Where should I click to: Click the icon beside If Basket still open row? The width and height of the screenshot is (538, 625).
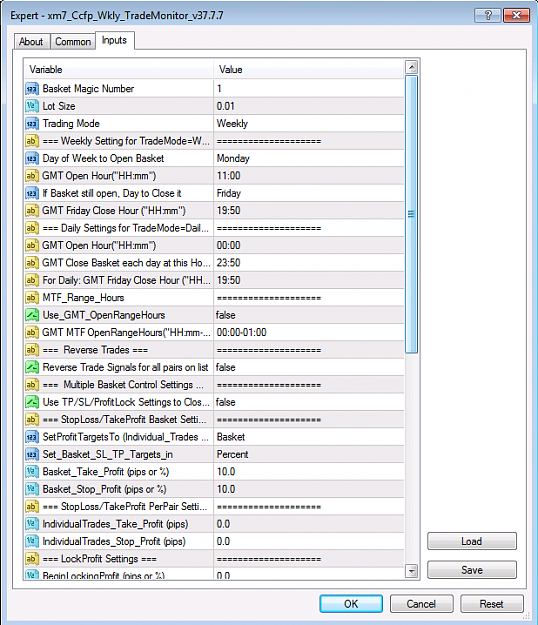click(32, 193)
